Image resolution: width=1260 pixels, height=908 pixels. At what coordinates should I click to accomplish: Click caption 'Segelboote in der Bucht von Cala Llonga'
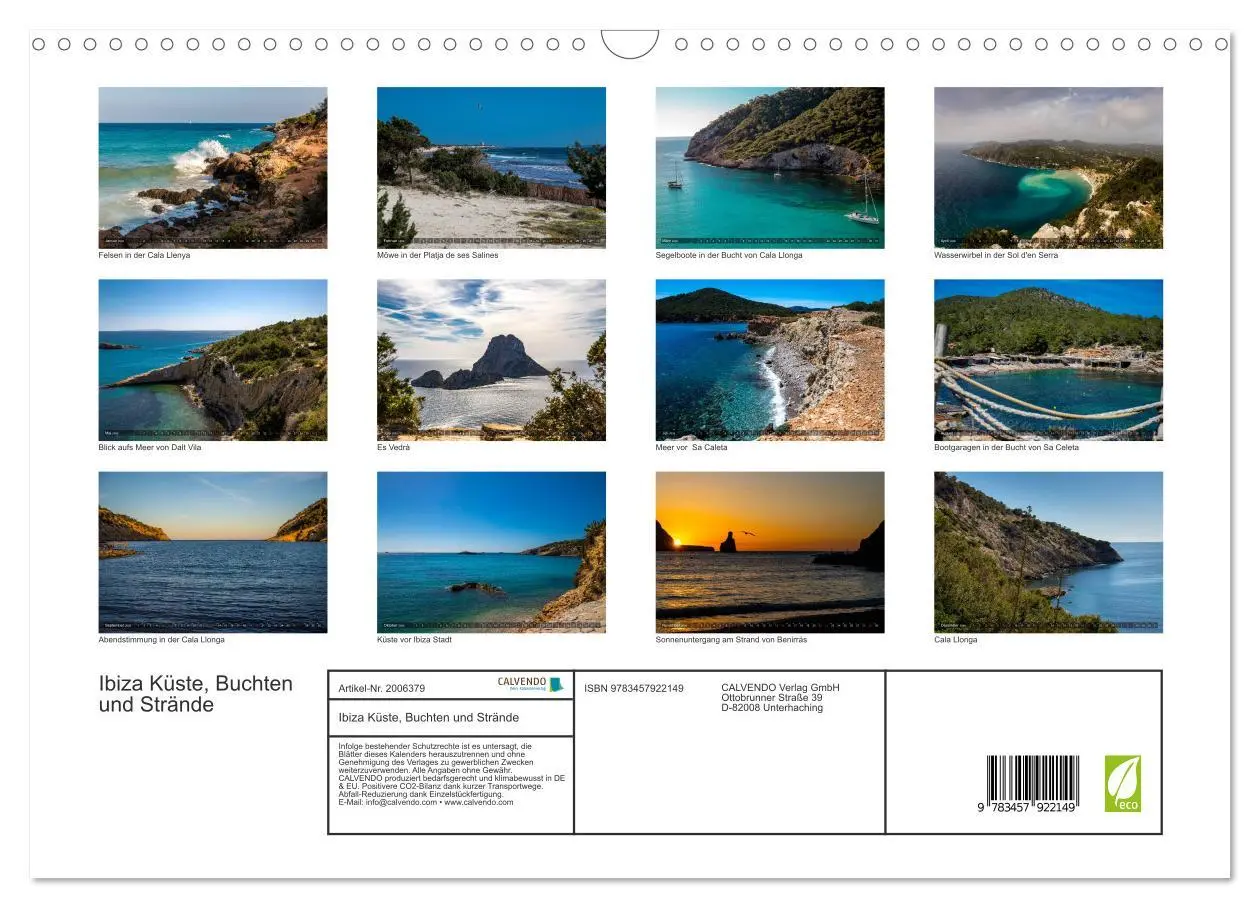729,255
